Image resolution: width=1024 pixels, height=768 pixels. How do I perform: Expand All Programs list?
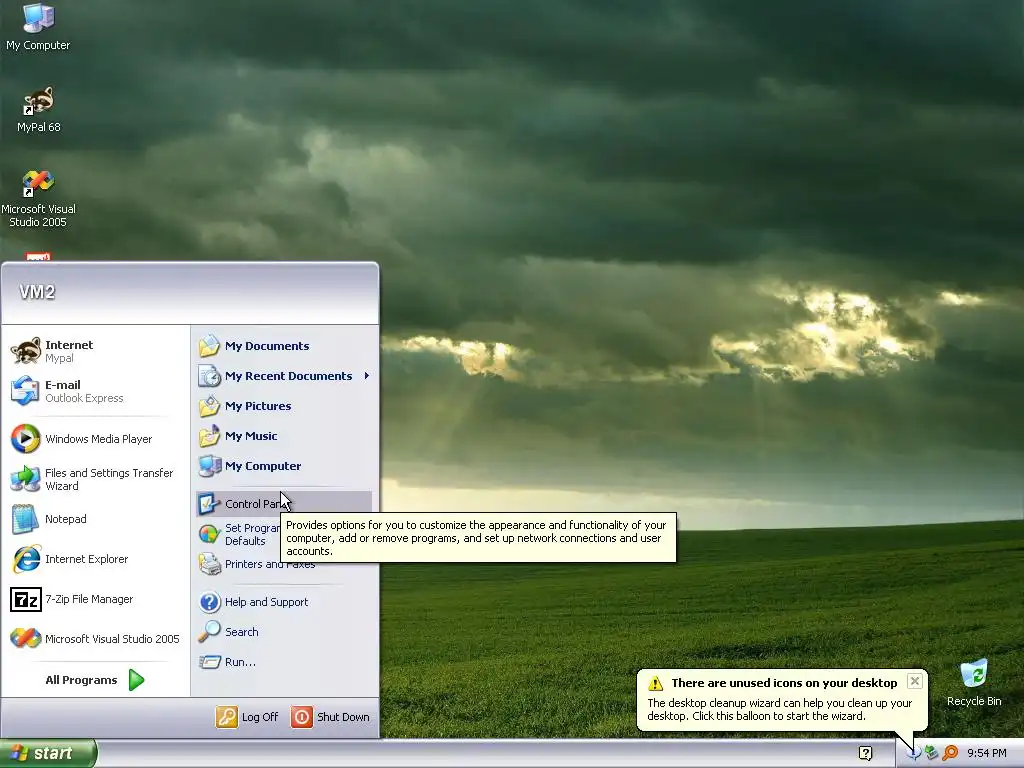(x=95, y=680)
